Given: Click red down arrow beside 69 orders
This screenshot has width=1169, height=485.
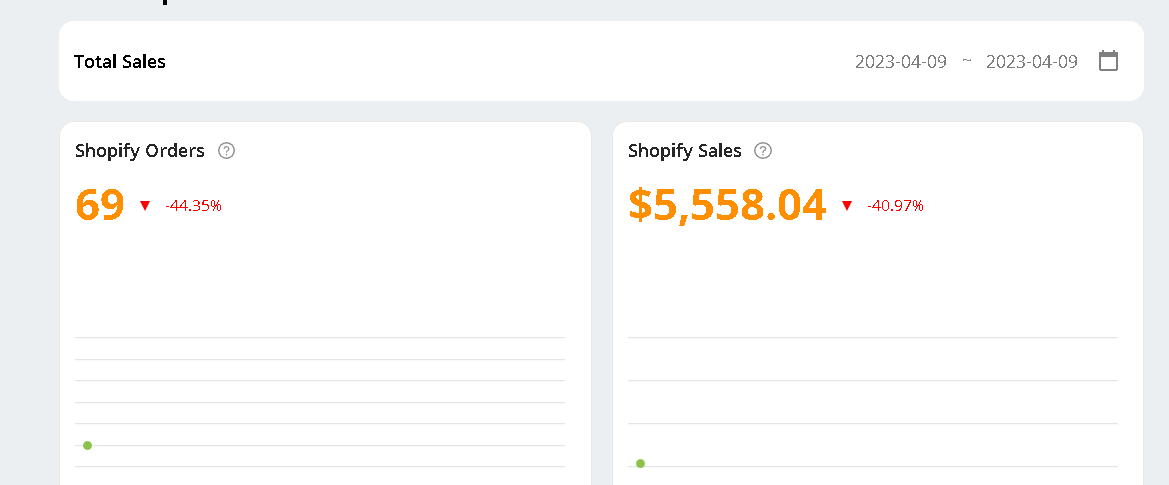Looking at the screenshot, I should [145, 206].
